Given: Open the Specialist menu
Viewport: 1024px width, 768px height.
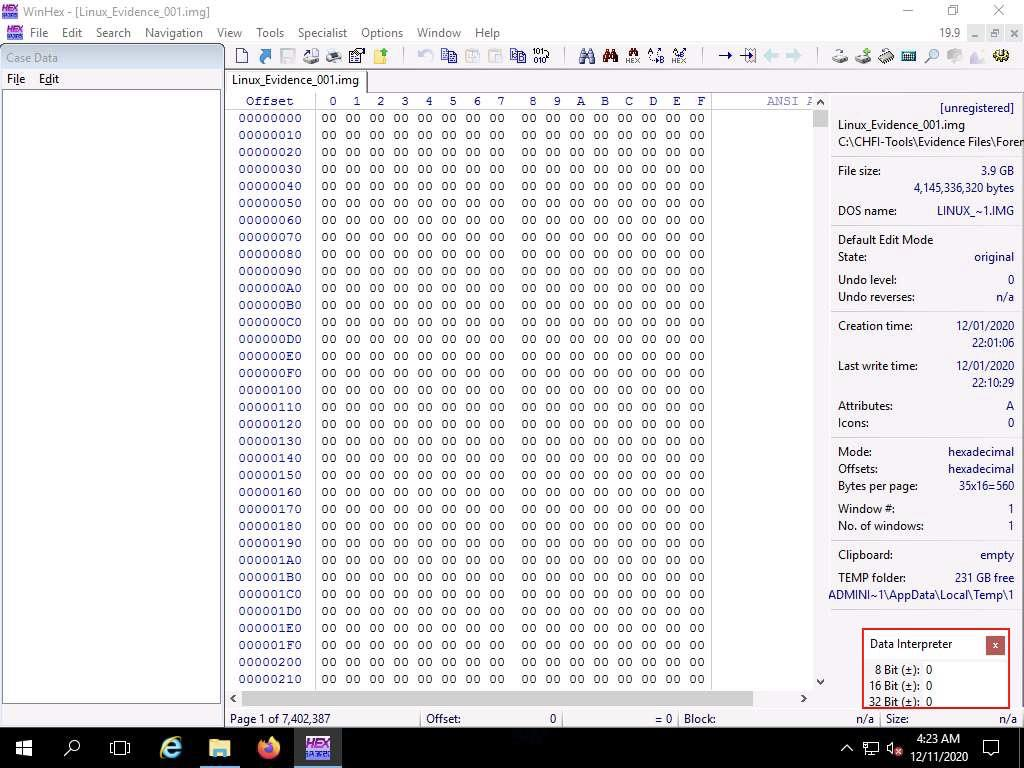Looking at the screenshot, I should point(322,33).
